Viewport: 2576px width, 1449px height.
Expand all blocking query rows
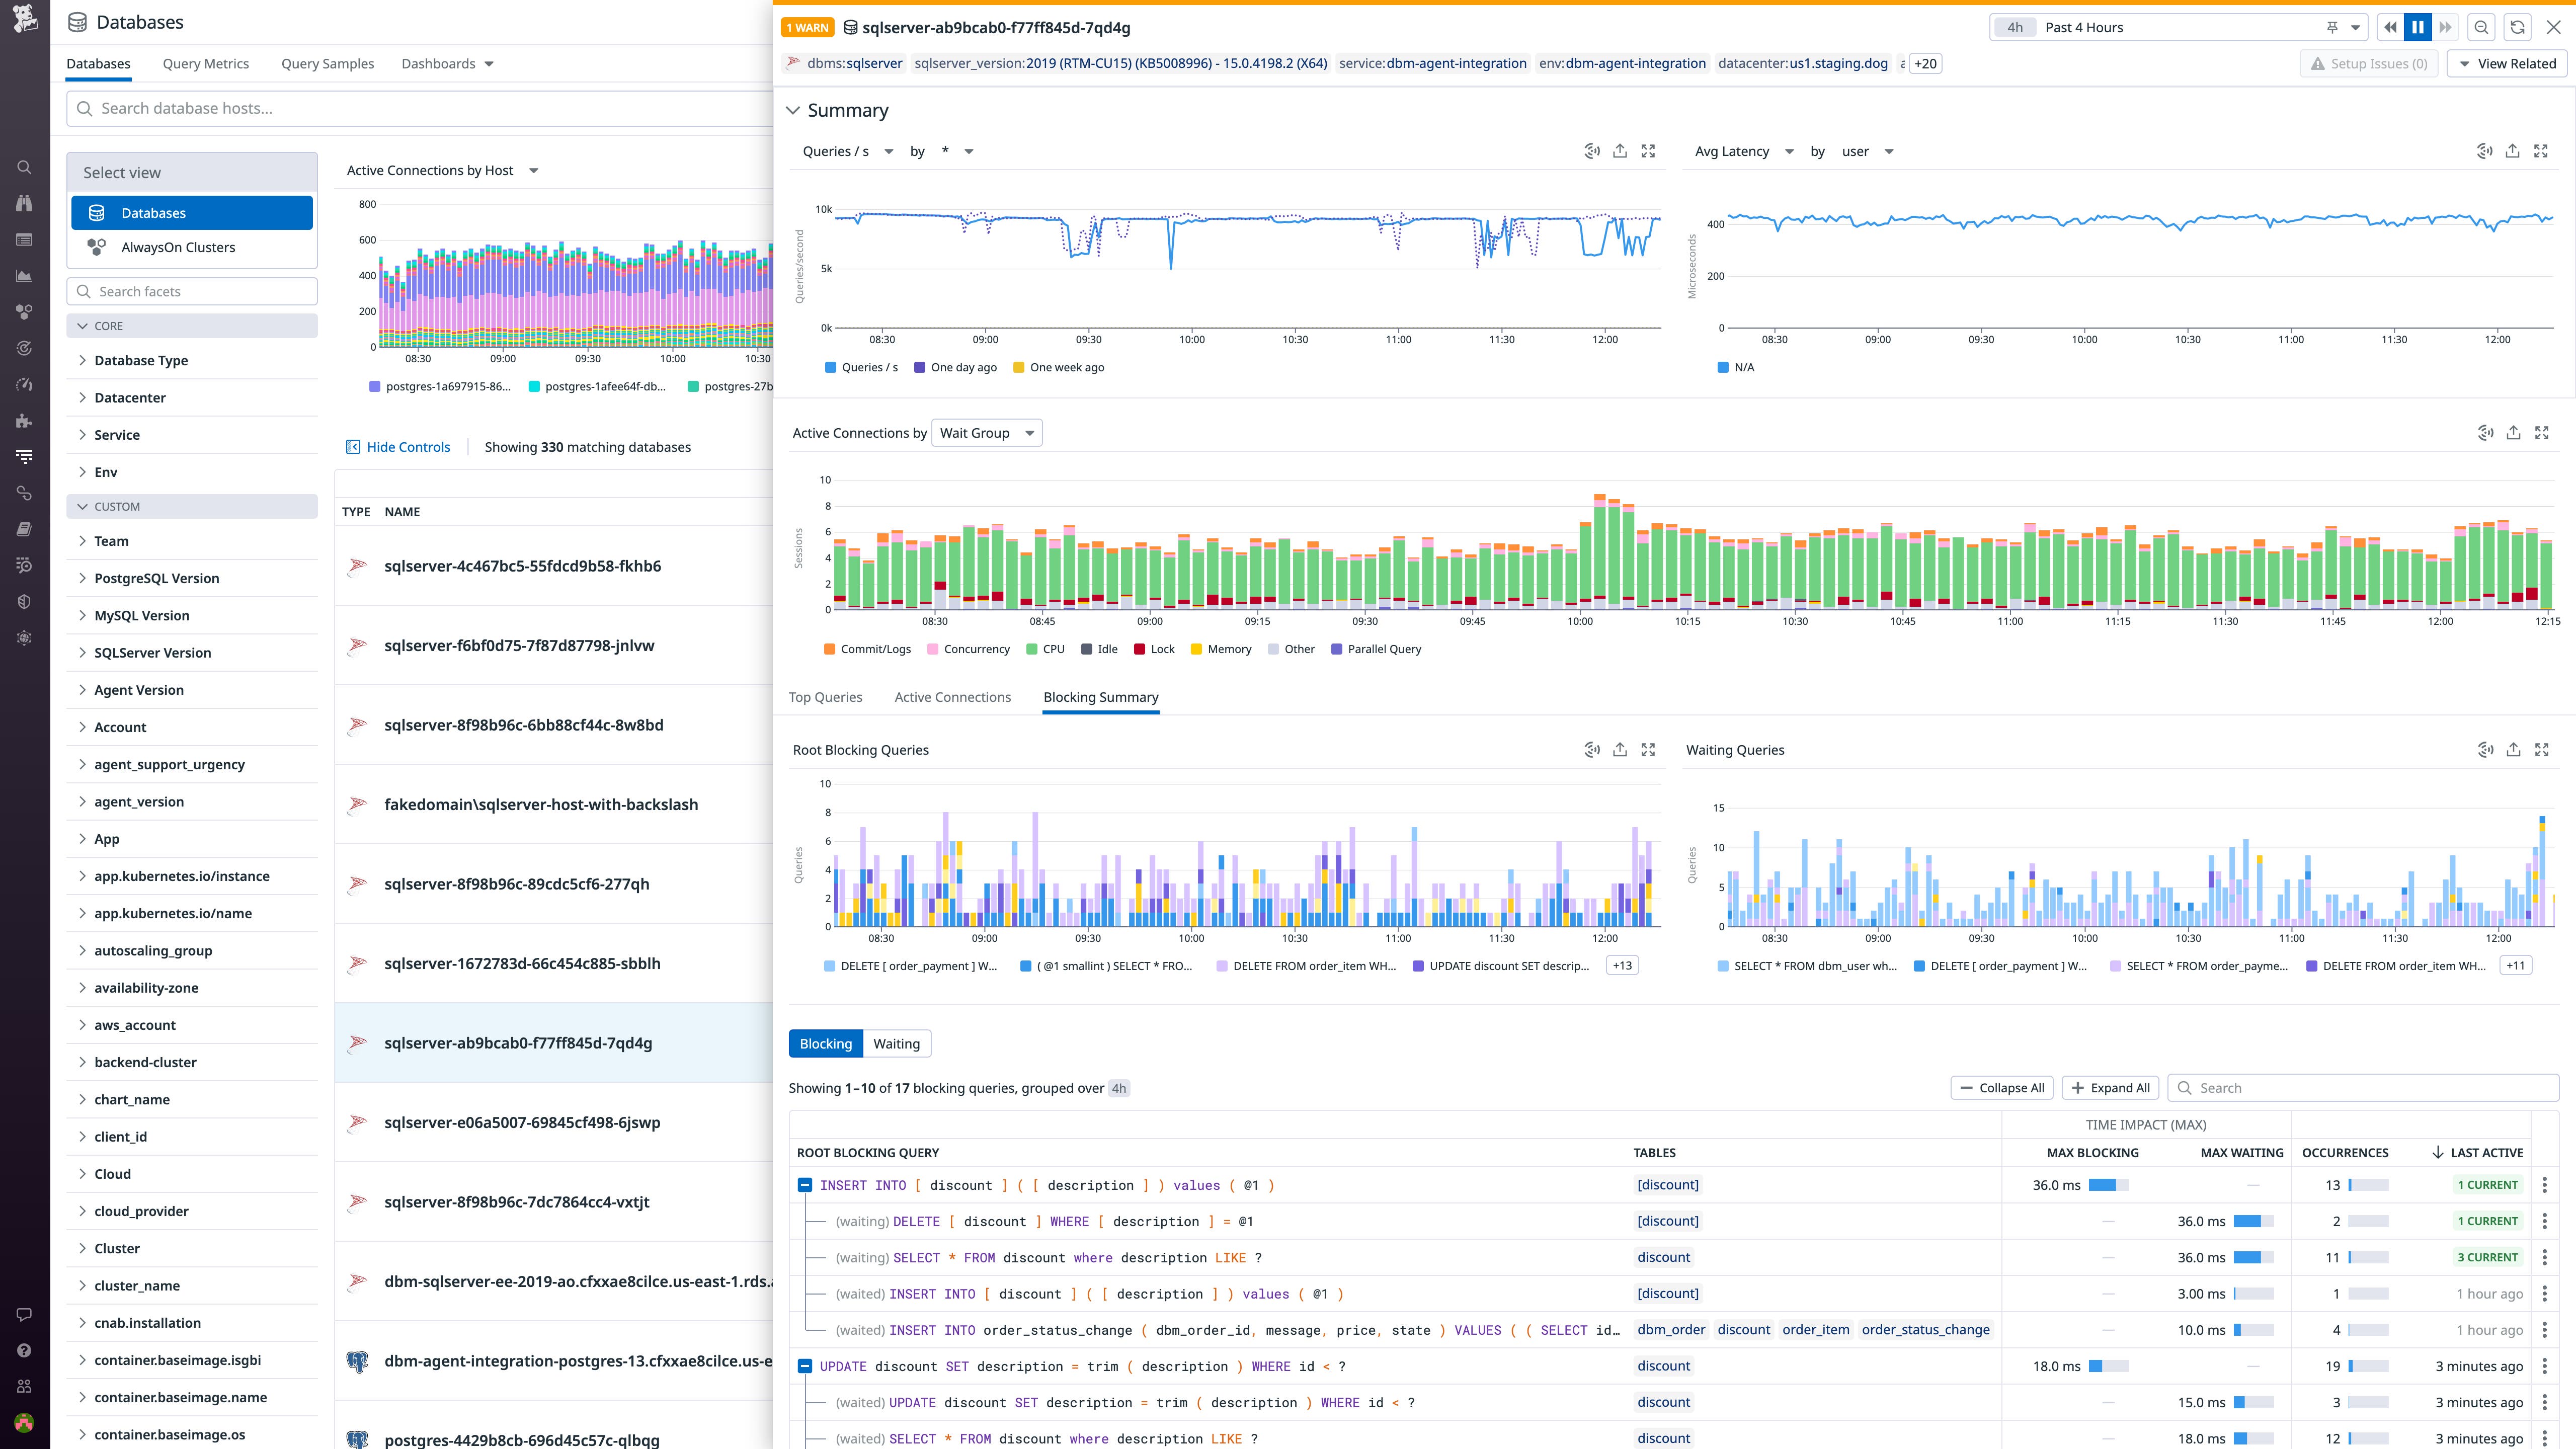[2110, 1087]
